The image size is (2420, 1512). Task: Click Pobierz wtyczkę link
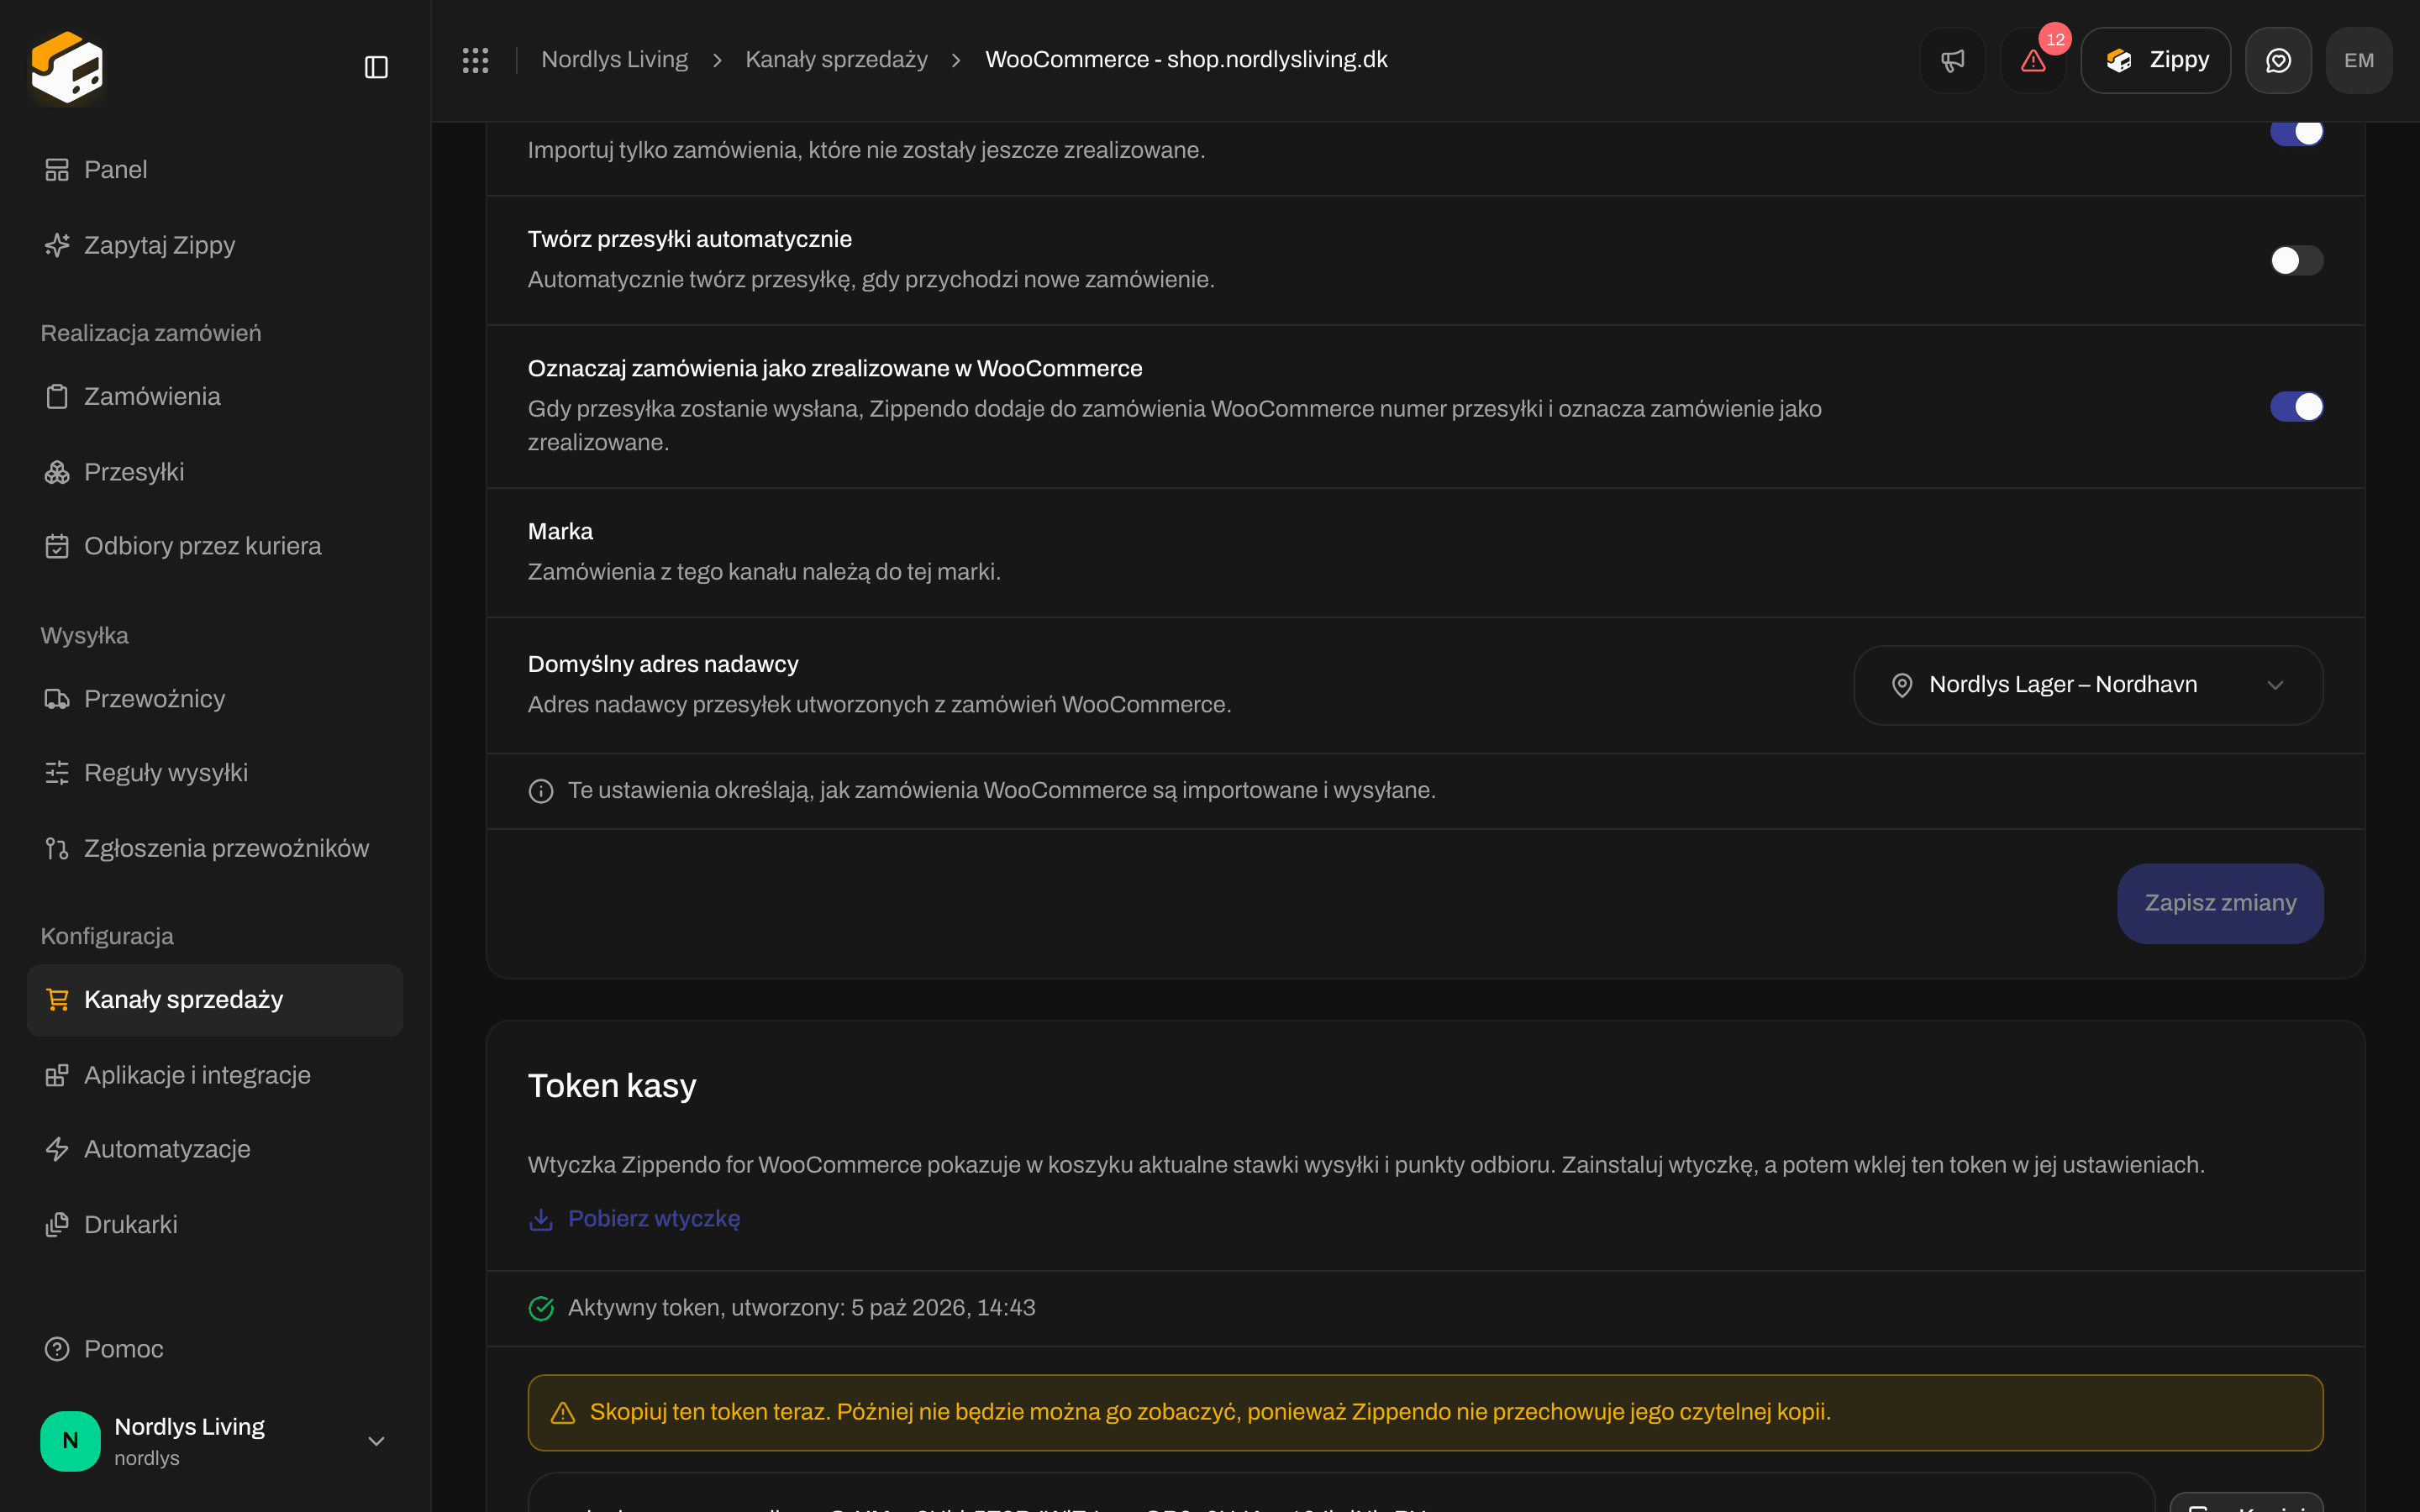point(654,1219)
